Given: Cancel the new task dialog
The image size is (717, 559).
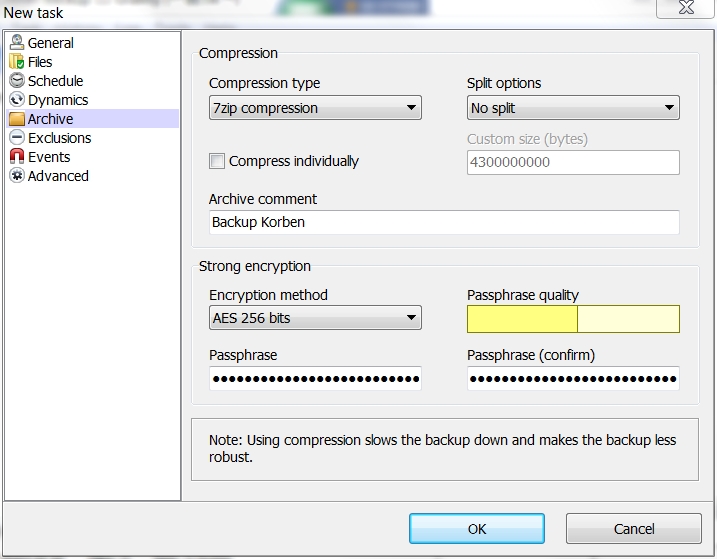Looking at the screenshot, I should (633, 529).
